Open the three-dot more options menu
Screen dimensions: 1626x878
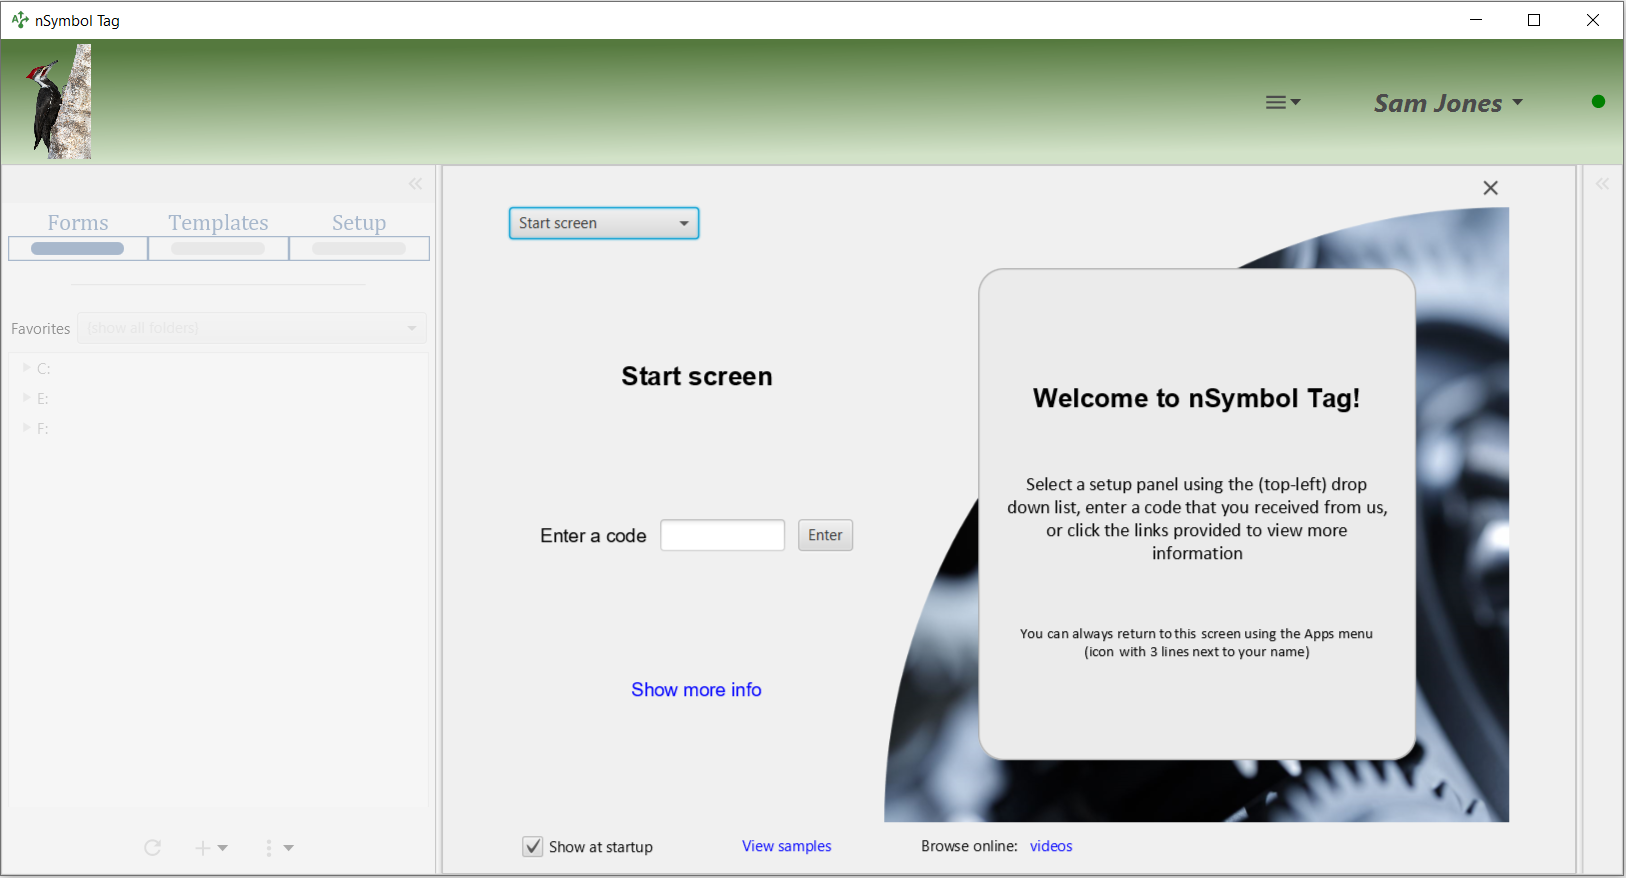tap(279, 848)
